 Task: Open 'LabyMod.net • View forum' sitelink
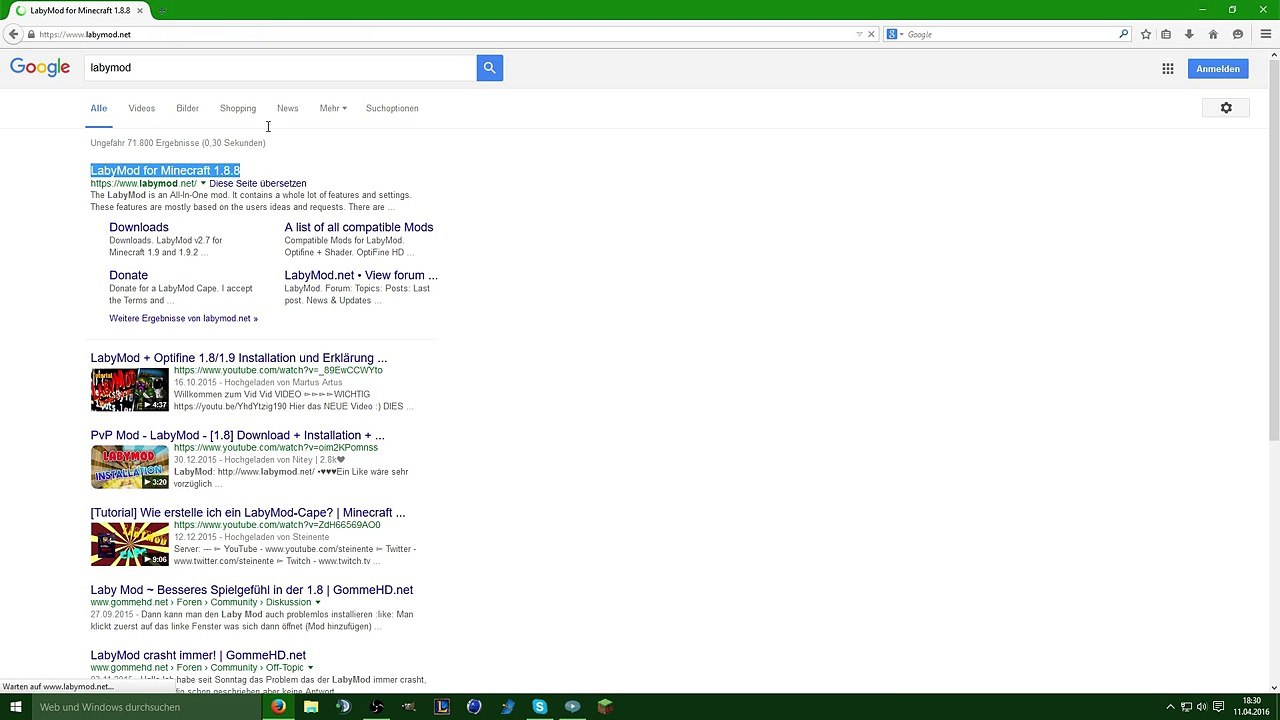click(361, 275)
